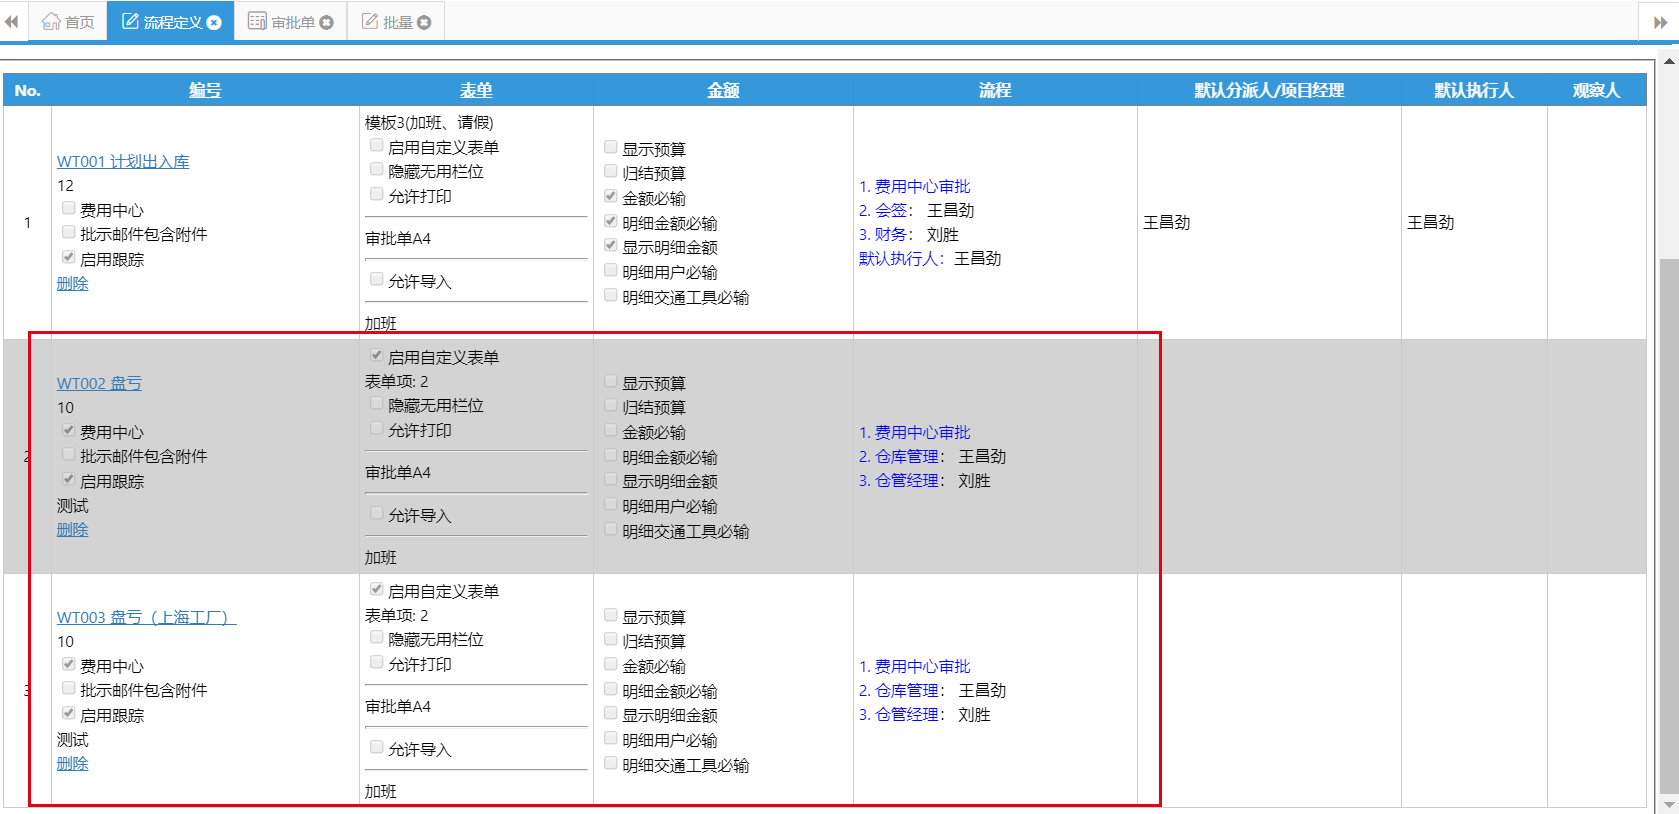
Task: Click 2. 仓库管理 step in WT002 row
Action: click(899, 456)
